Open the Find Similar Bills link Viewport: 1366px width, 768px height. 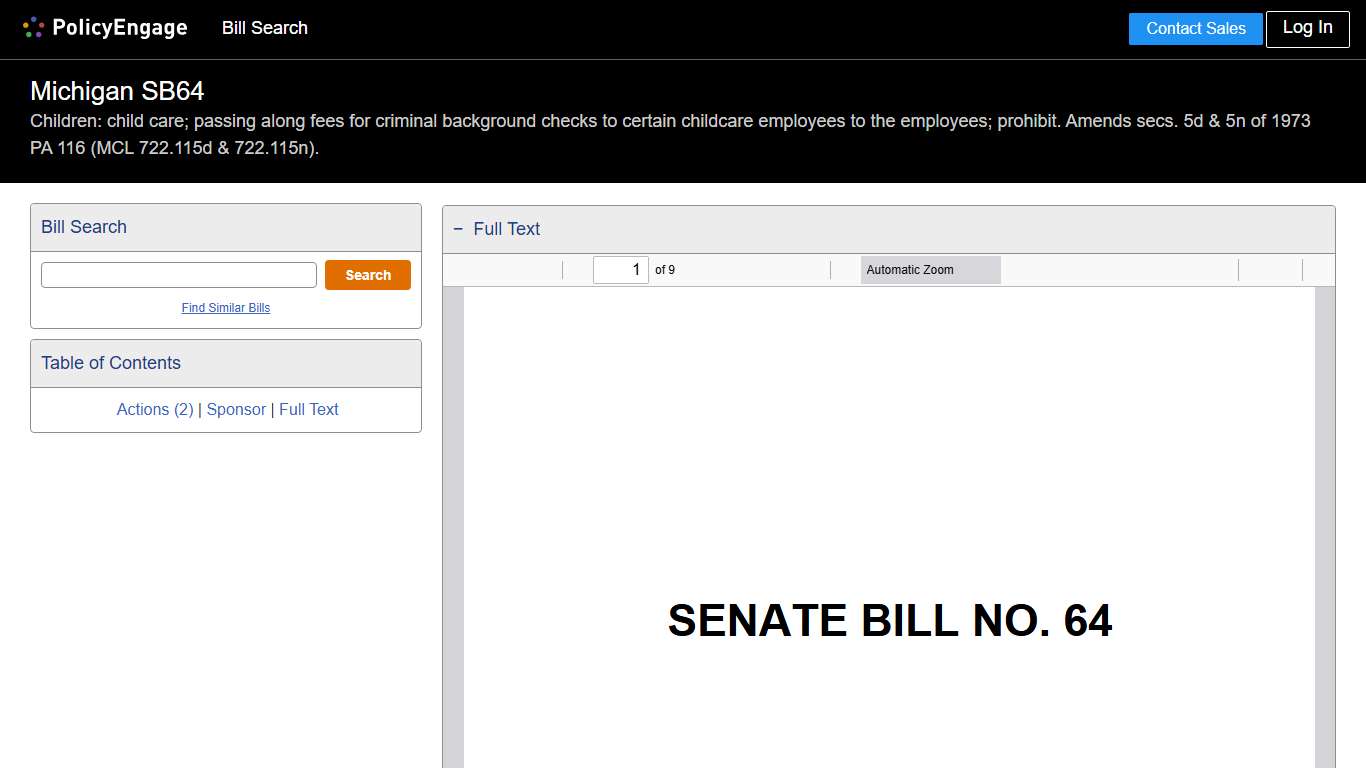point(225,308)
